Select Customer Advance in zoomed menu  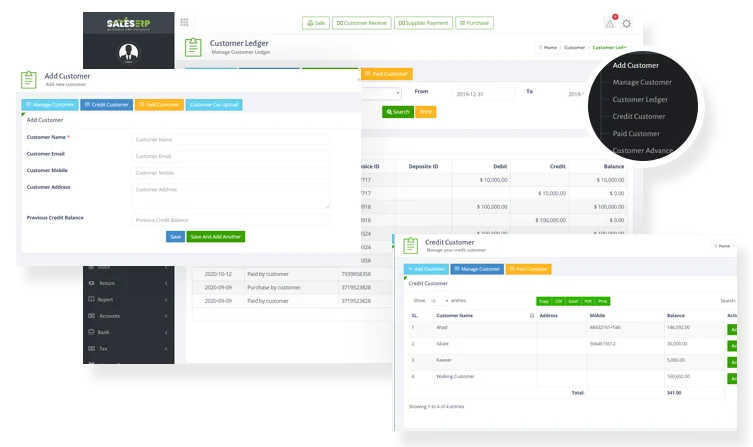pos(643,150)
